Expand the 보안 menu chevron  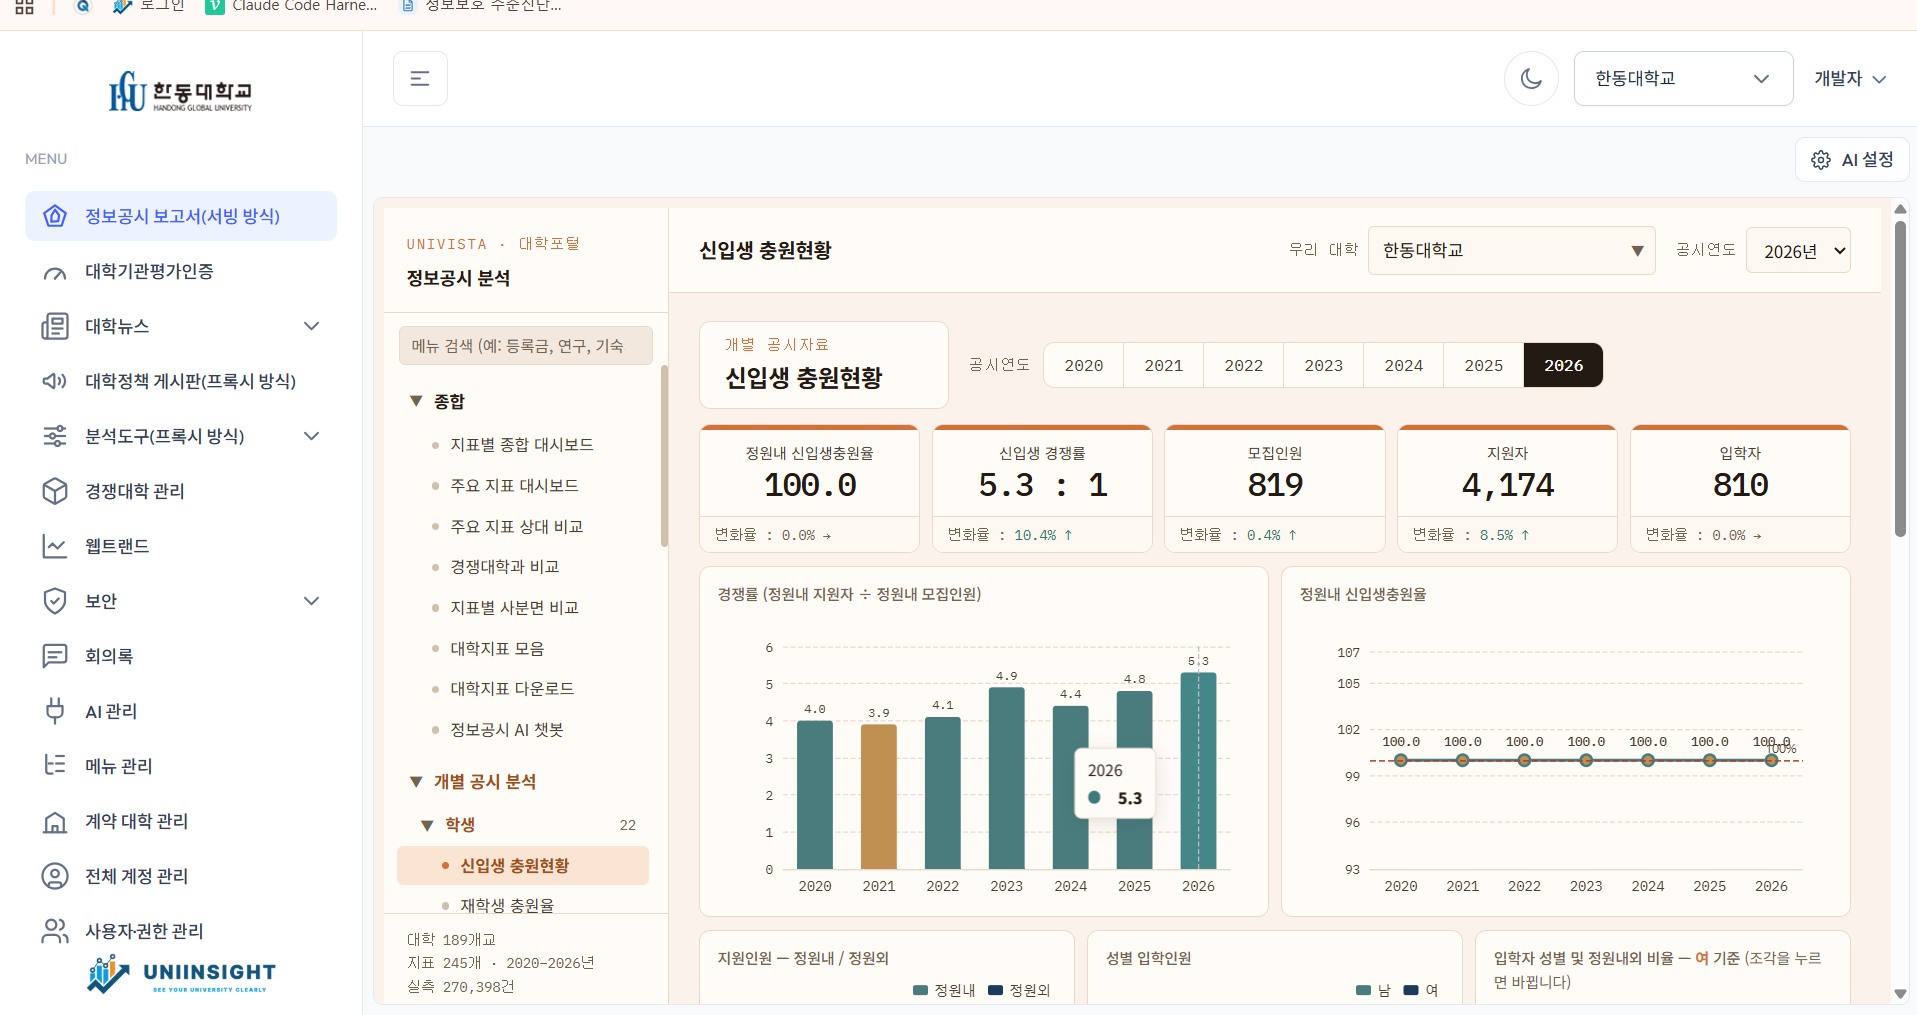pos(312,601)
